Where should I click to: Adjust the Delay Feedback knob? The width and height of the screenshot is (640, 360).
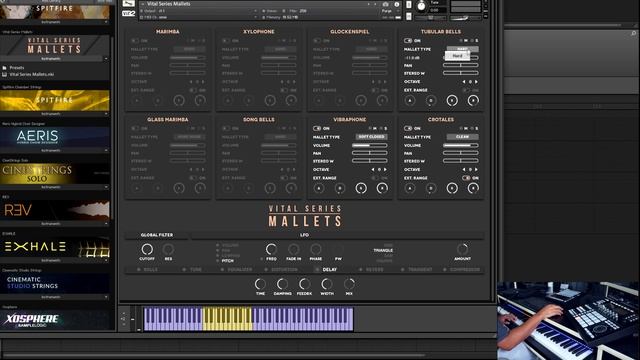pos(304,284)
